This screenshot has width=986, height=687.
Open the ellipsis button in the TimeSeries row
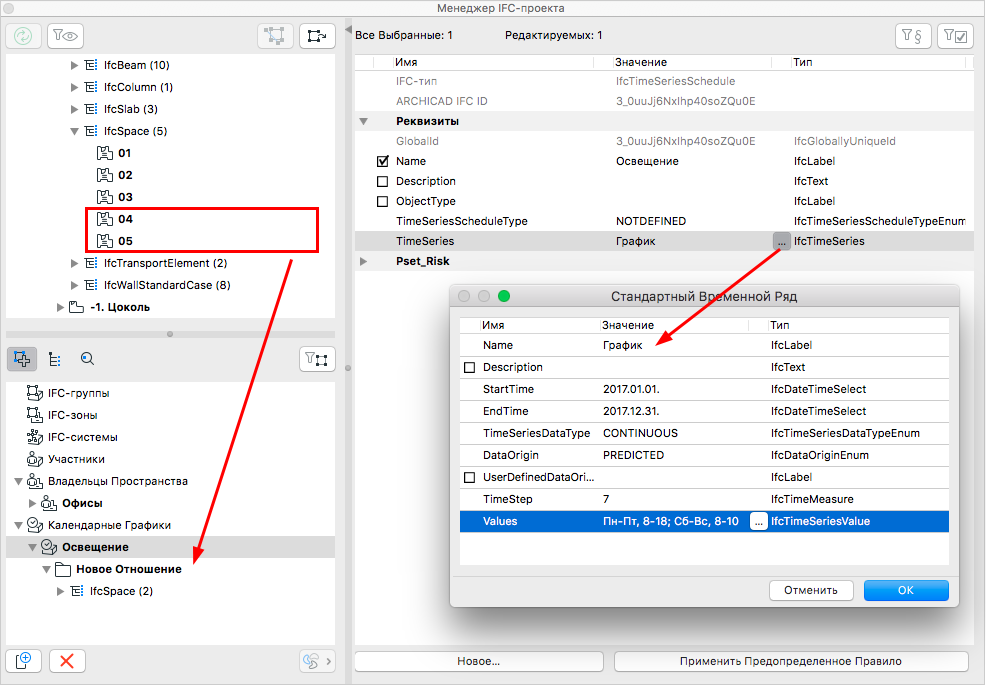pyautogui.click(x=781, y=241)
